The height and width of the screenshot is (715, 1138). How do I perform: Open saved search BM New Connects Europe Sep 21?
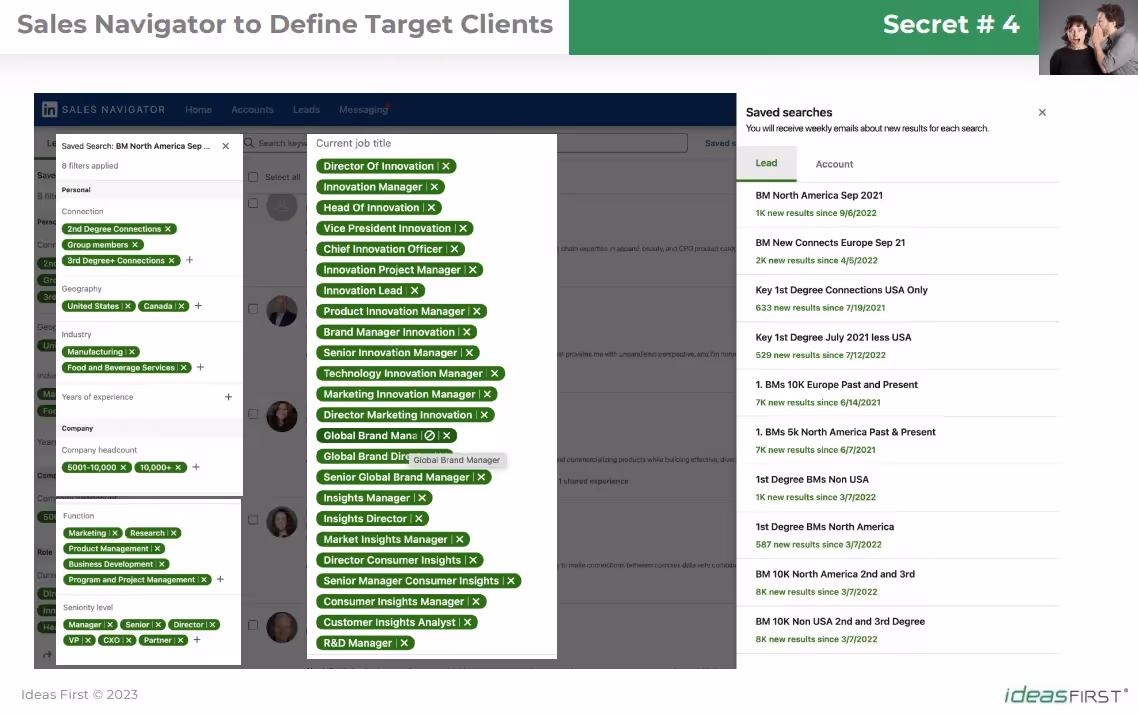point(830,242)
